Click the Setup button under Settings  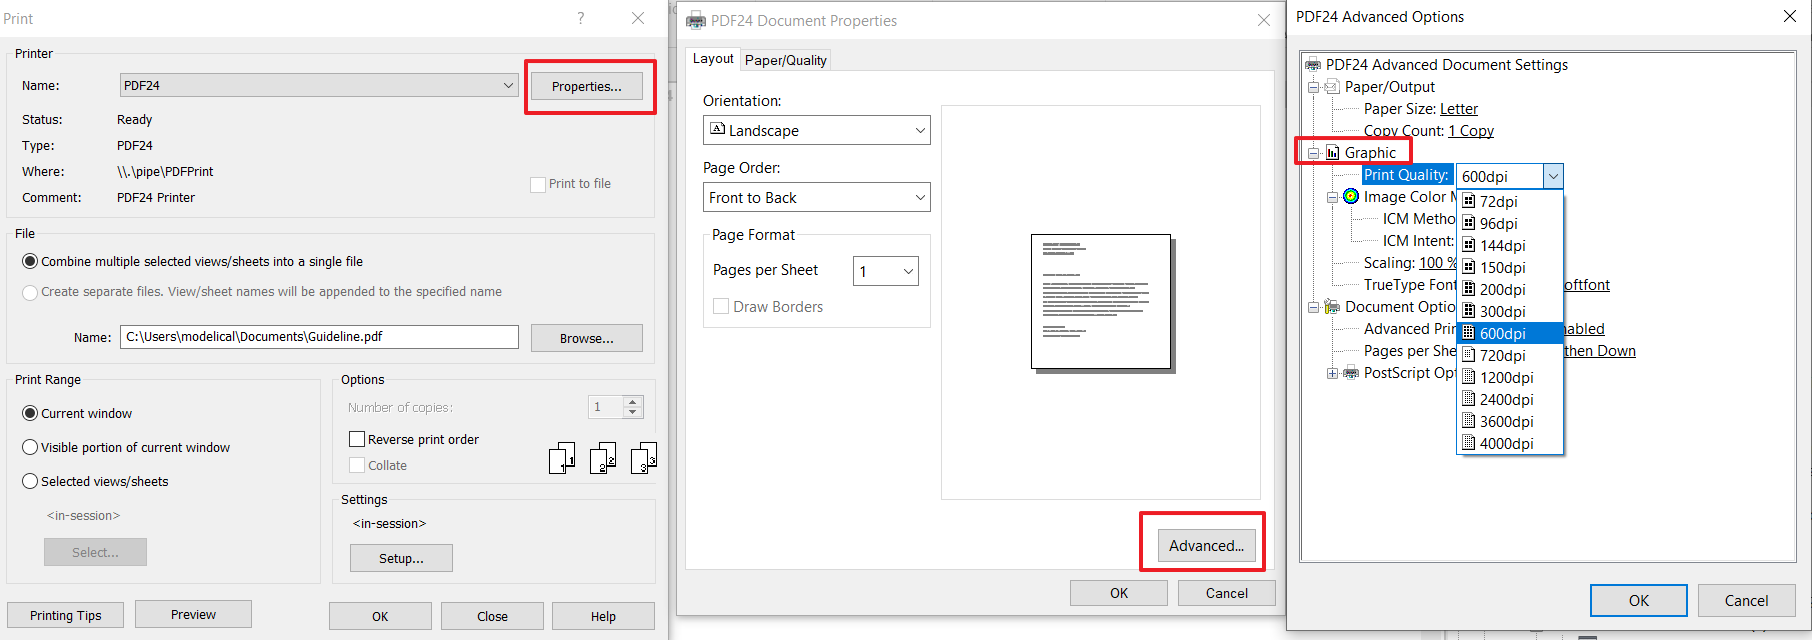click(401, 558)
